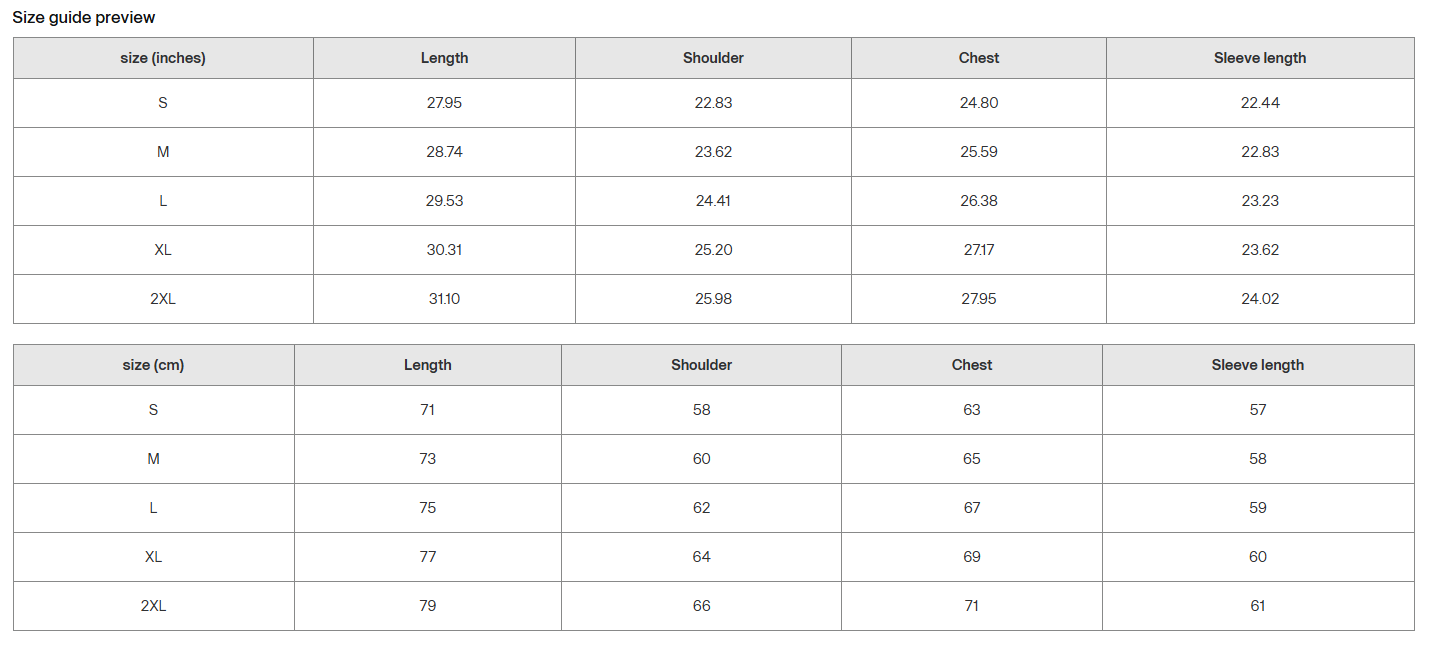Click the Sleeve length header in inches table

tap(1260, 58)
